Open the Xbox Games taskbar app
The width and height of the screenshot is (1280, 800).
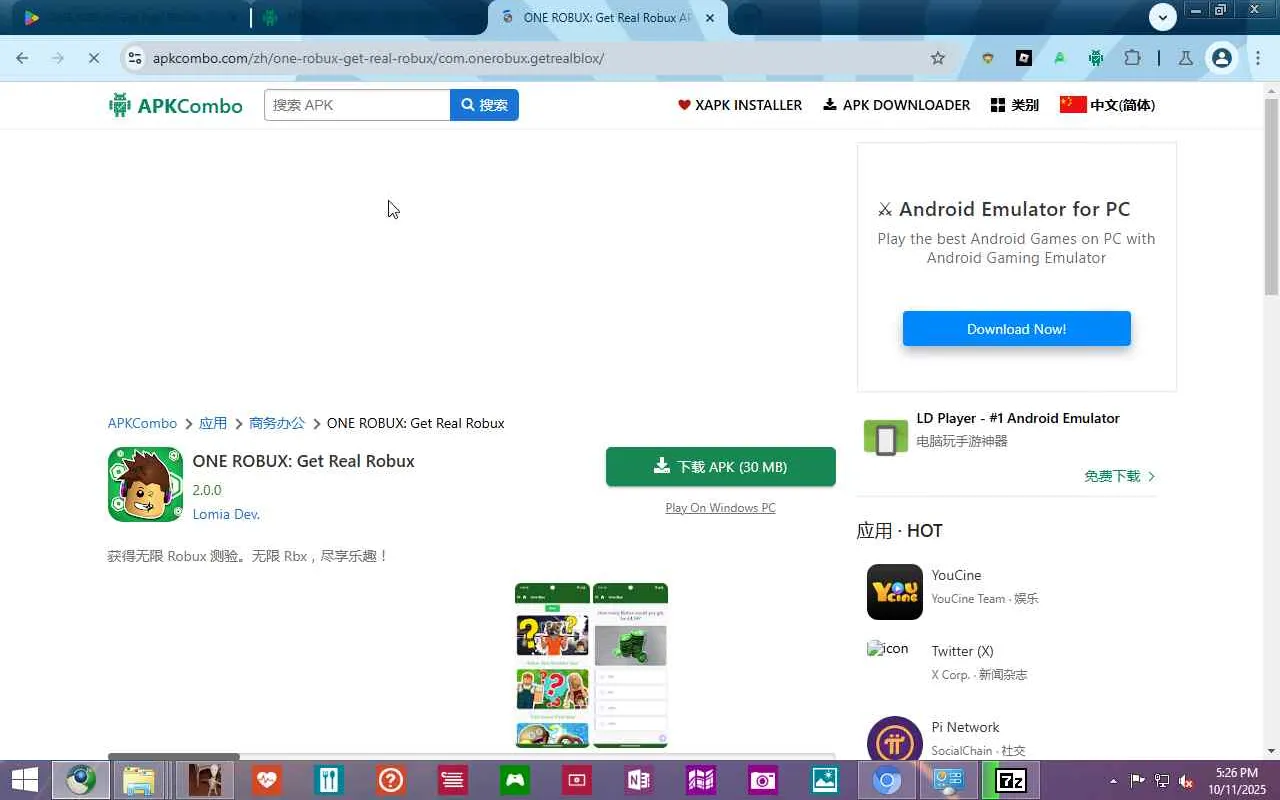[x=515, y=780]
